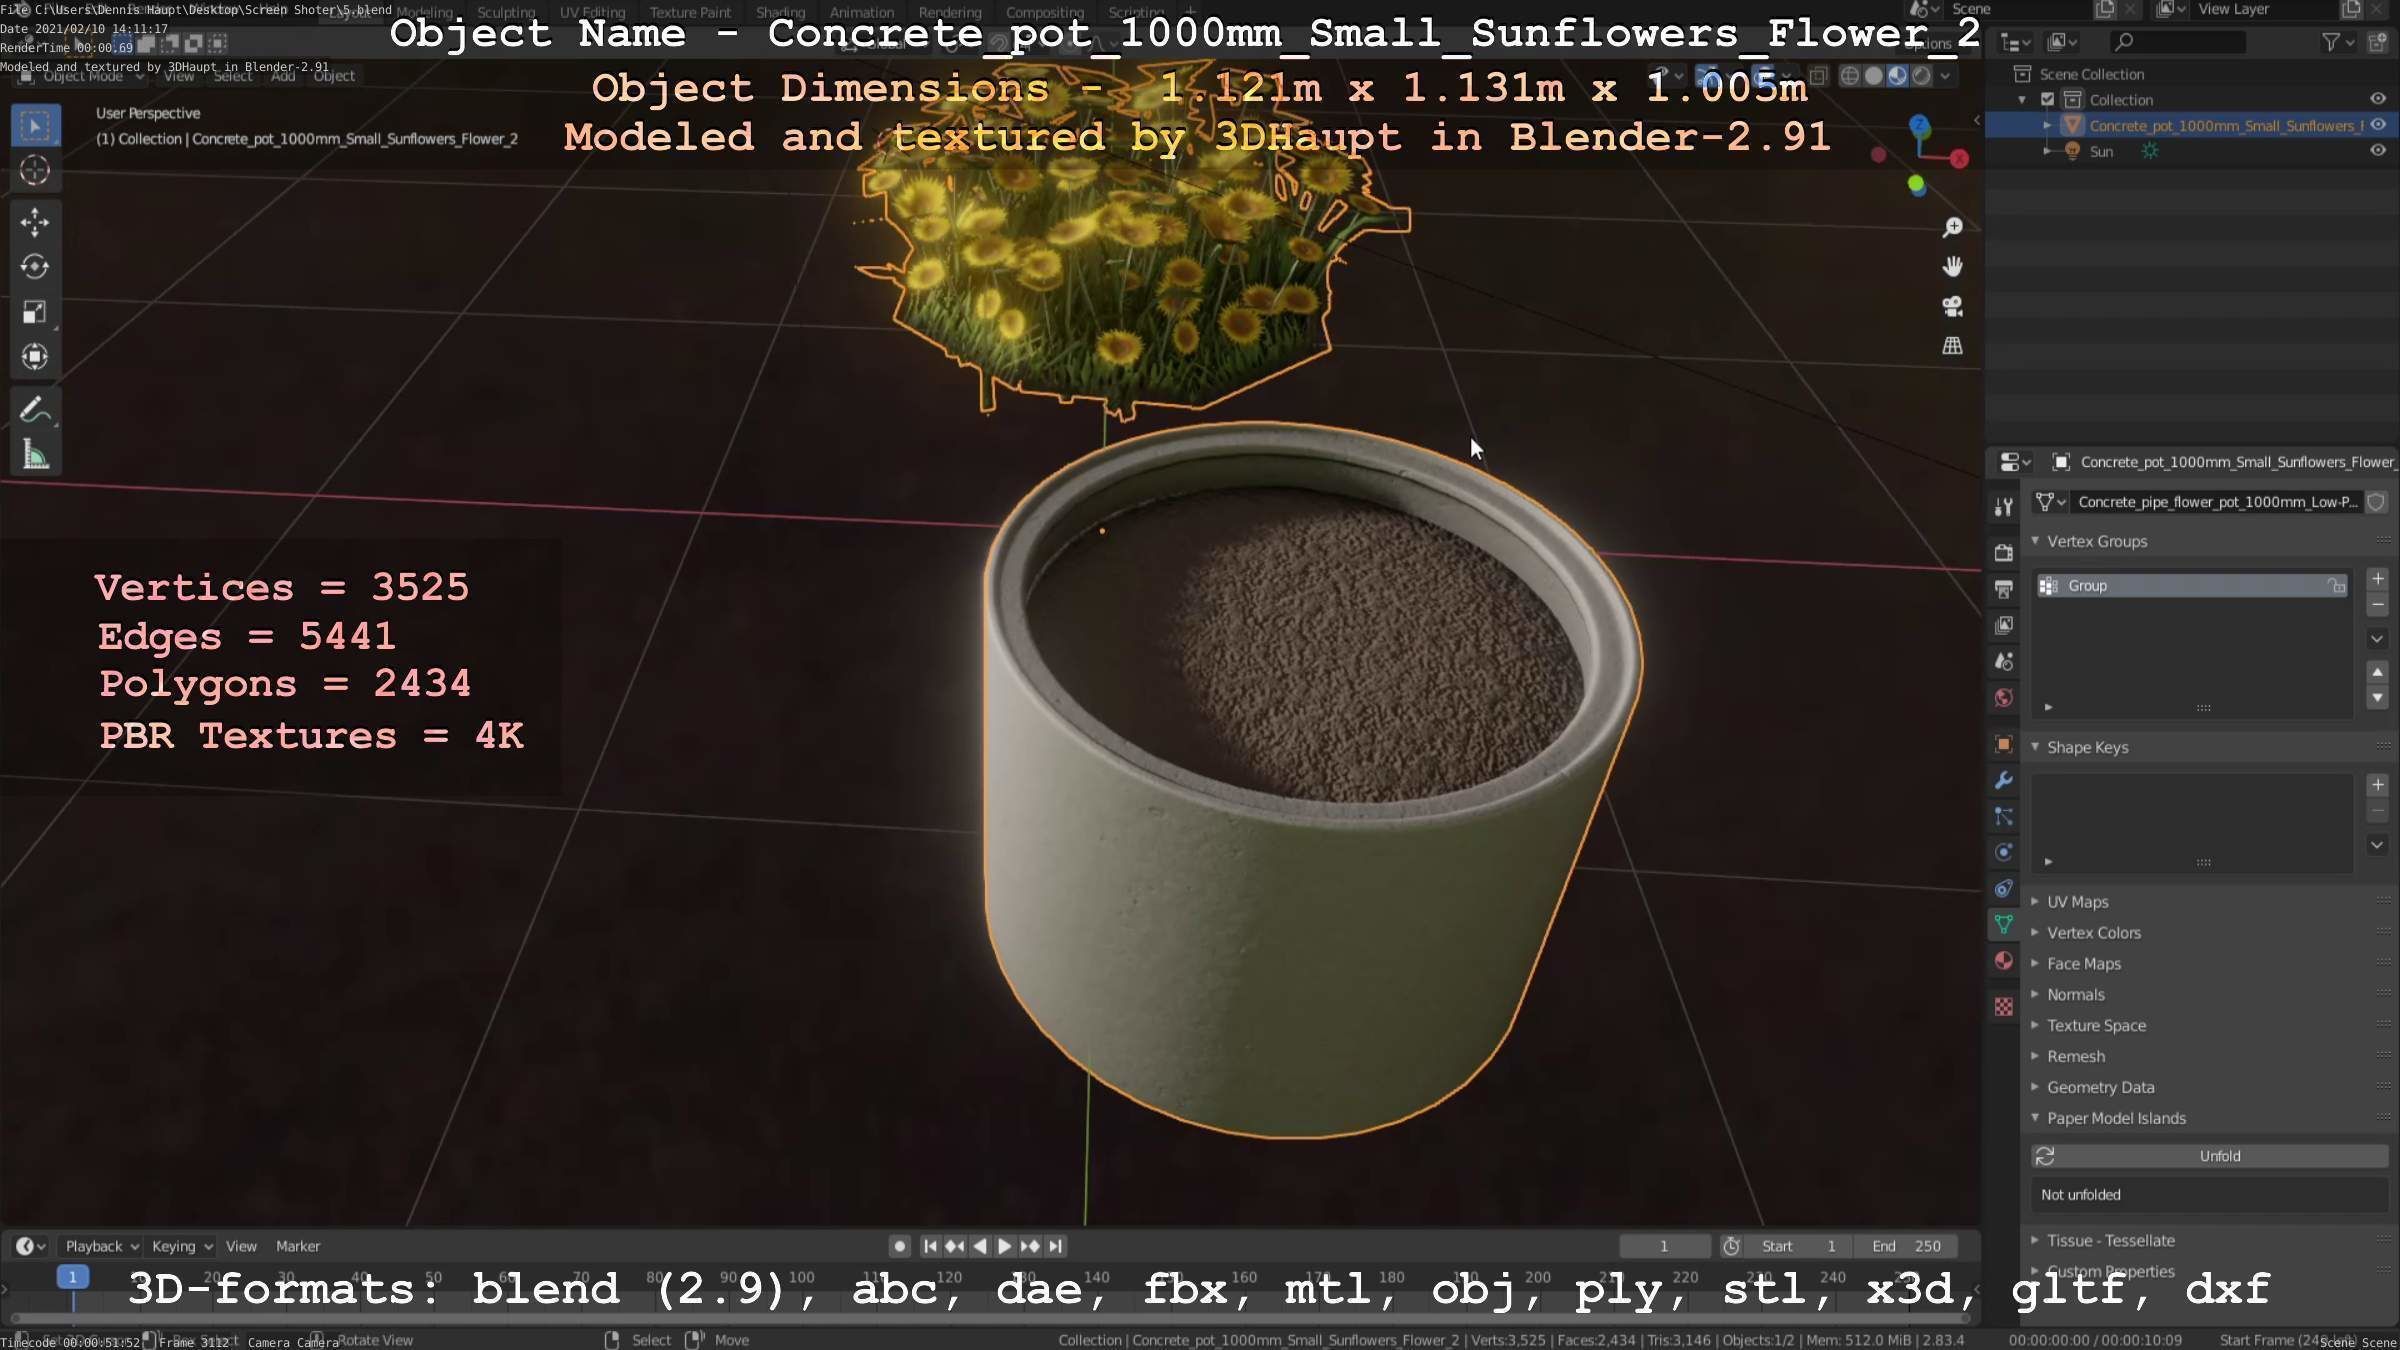Collapse the Vertex Groups panel
The image size is (2400, 1350).
coord(2035,541)
